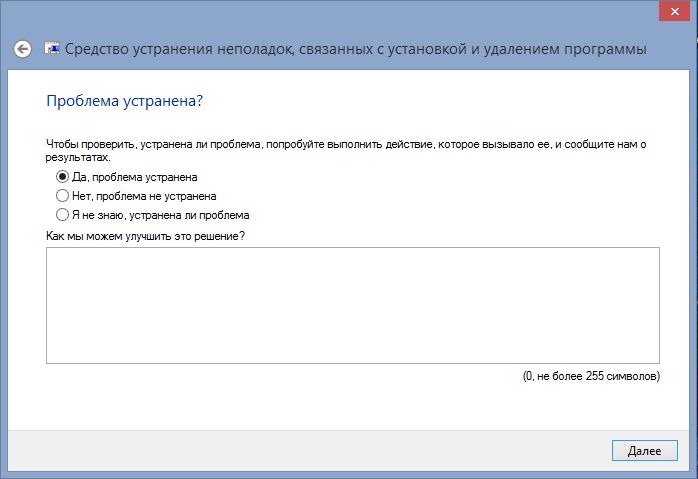The width and height of the screenshot is (698, 479).
Task: Click the troubleshooter icon beside the title
Action: click(52, 49)
